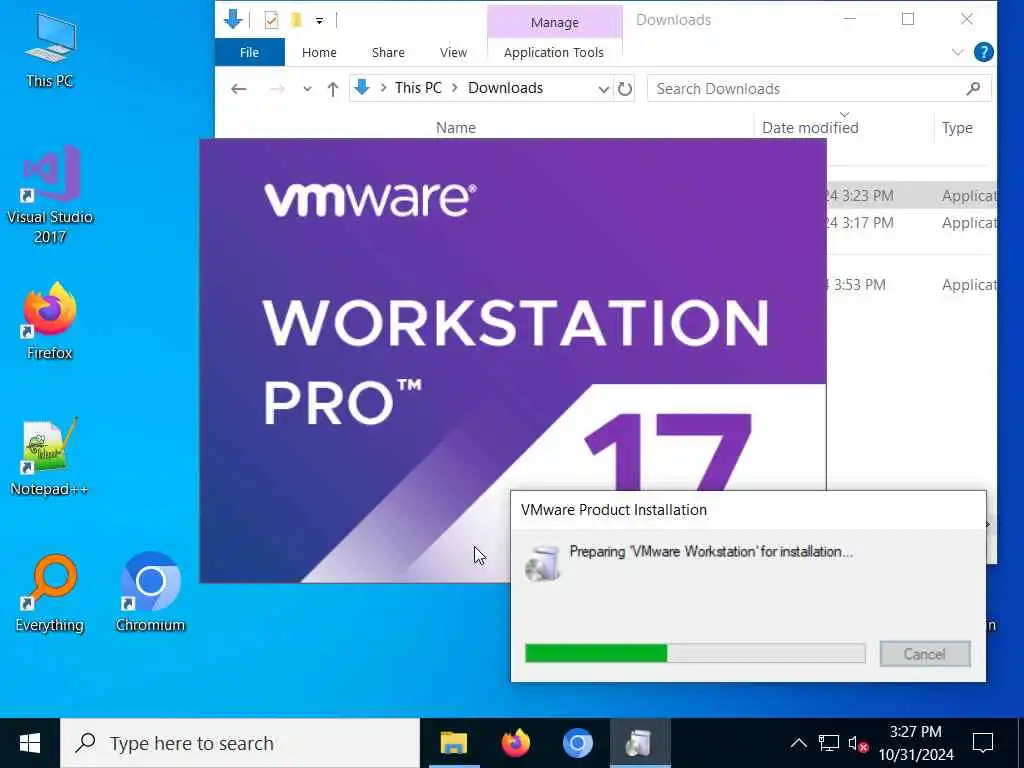Image resolution: width=1024 pixels, height=768 pixels.
Task: Expand the address bar history dropdown
Action: [603, 89]
